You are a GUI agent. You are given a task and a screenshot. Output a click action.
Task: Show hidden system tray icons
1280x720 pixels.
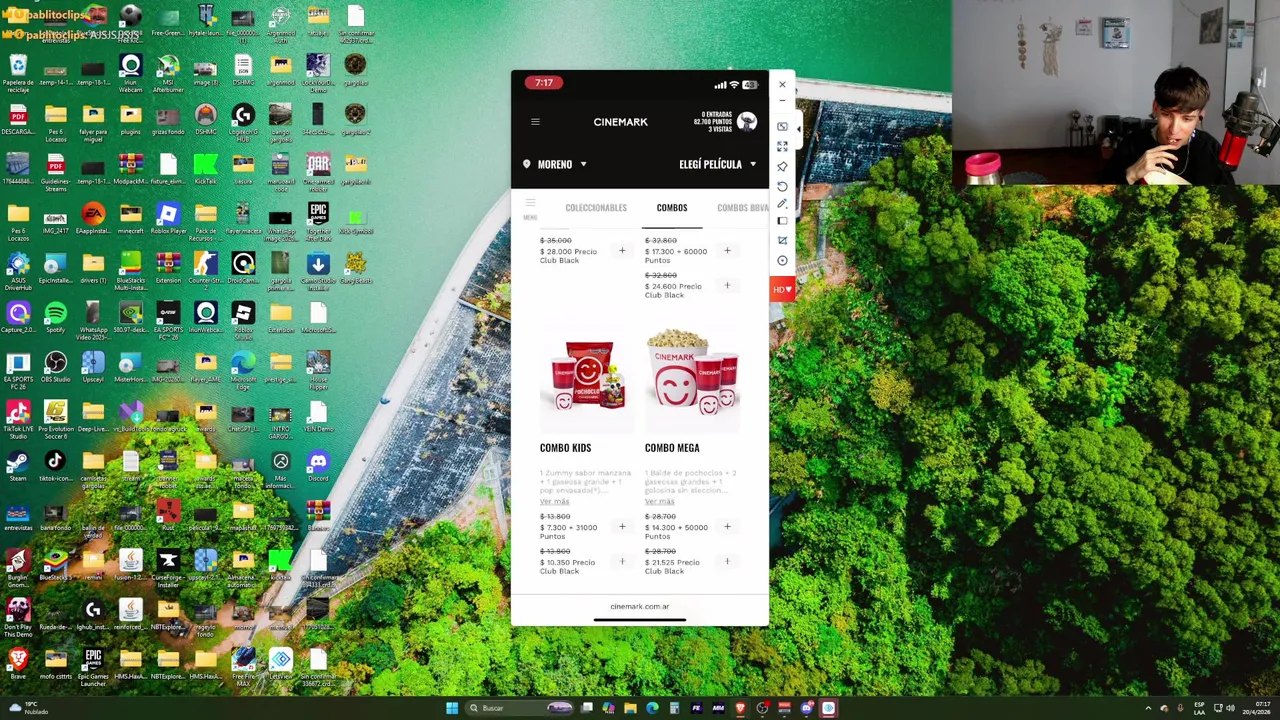pyautogui.click(x=1148, y=708)
